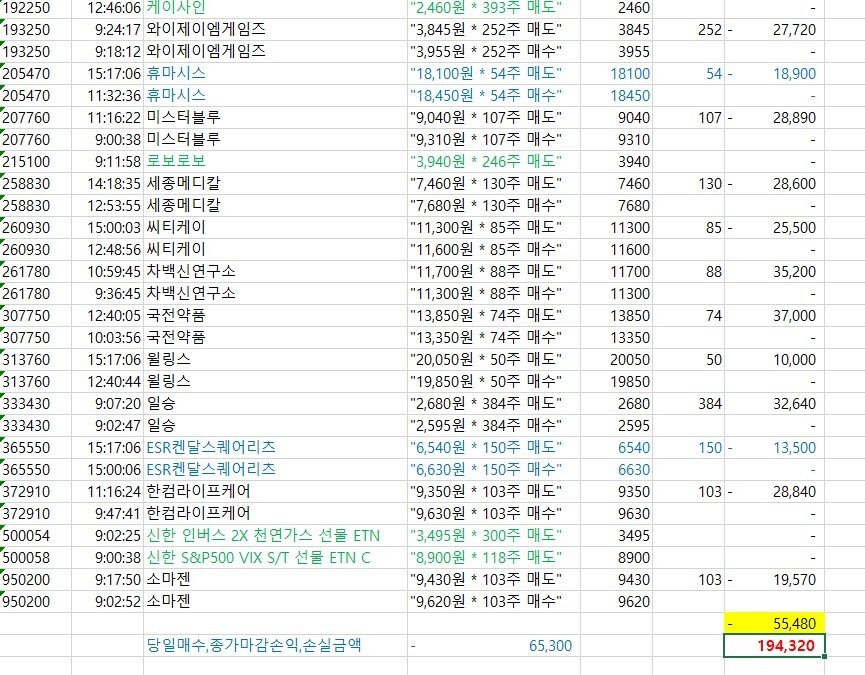Click the cell "3,940원 * 246주 매도"
Image resolution: width=865 pixels, height=675 pixels.
pos(494,162)
